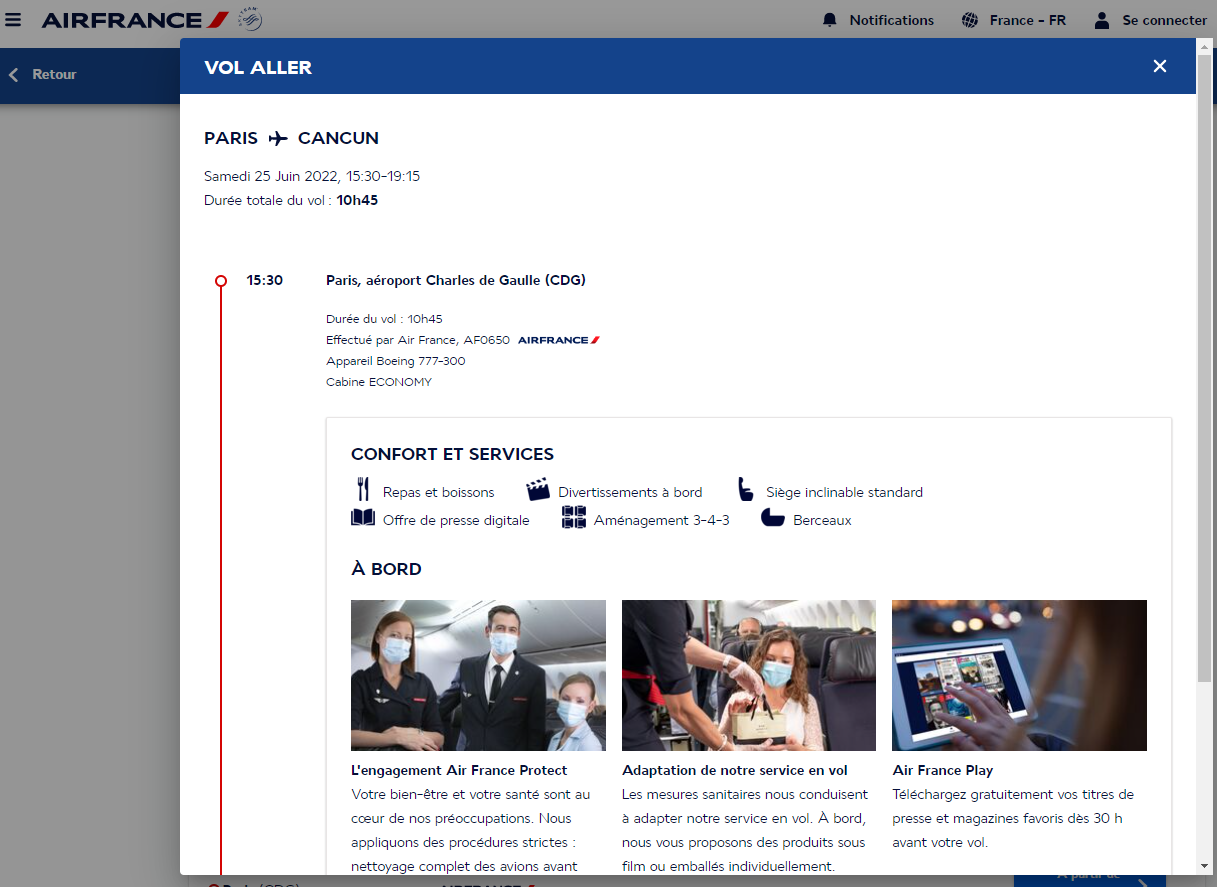Click the Samedi 25 Juin 2022 date line

click(x=312, y=177)
